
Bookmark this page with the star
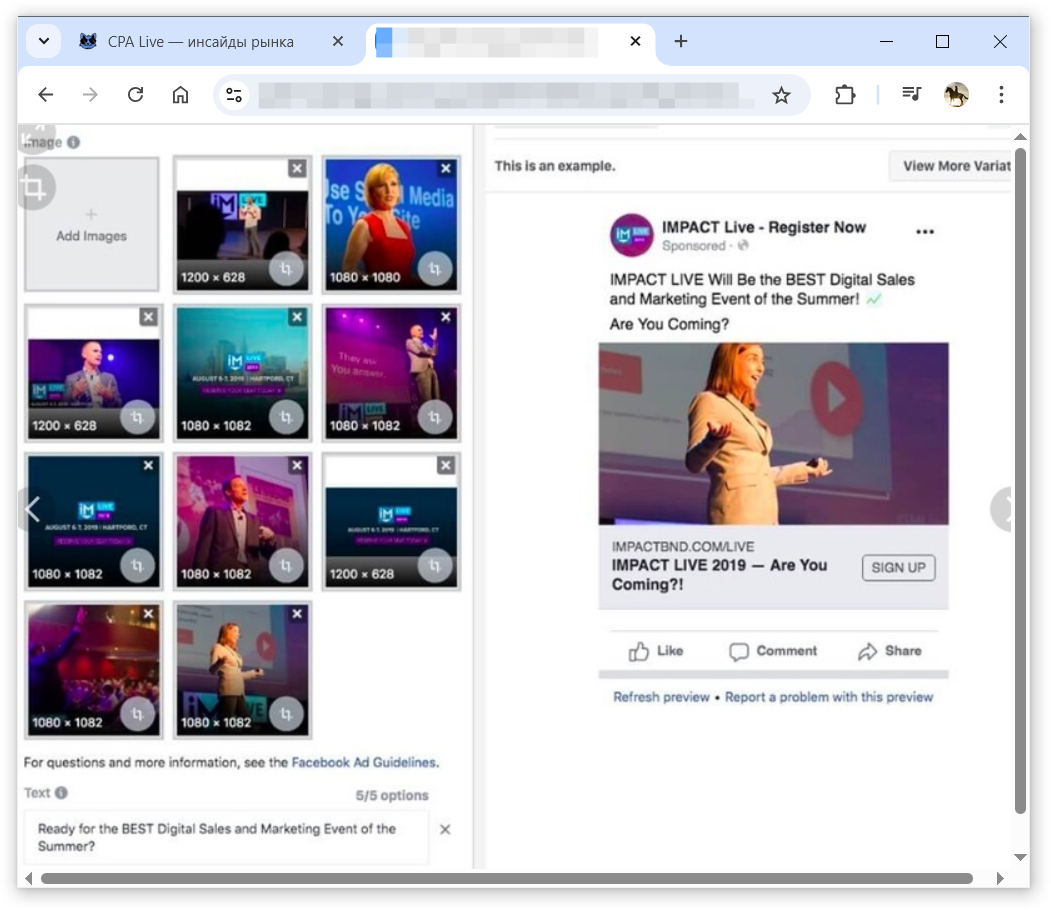(781, 95)
